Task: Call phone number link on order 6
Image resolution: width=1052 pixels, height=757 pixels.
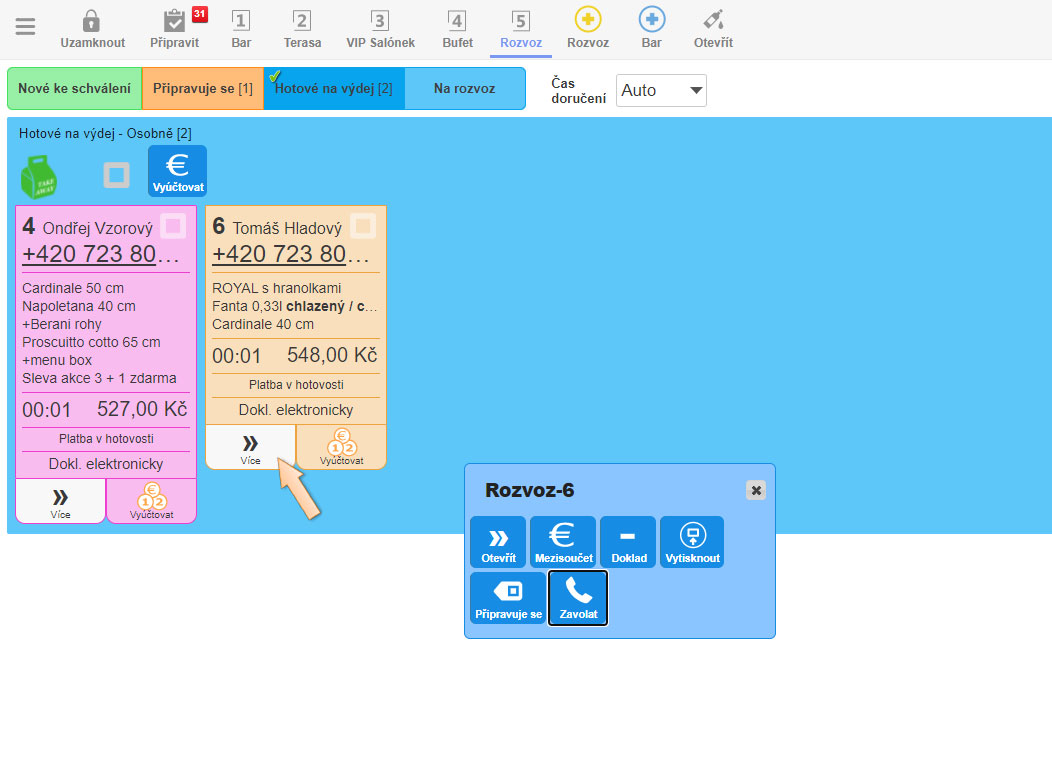Action: 279,254
